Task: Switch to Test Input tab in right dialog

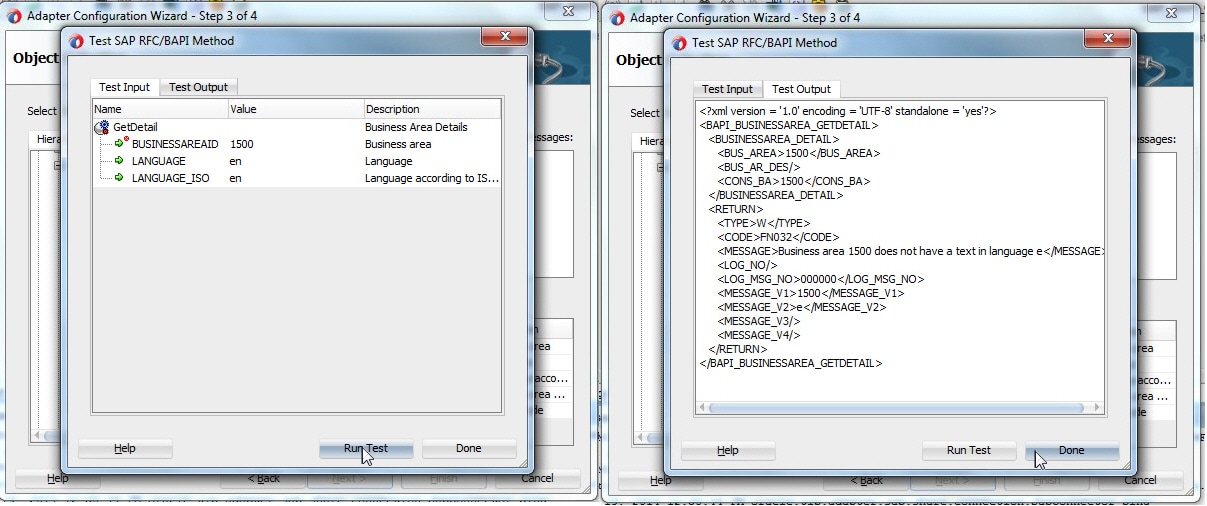Action: 728,89
